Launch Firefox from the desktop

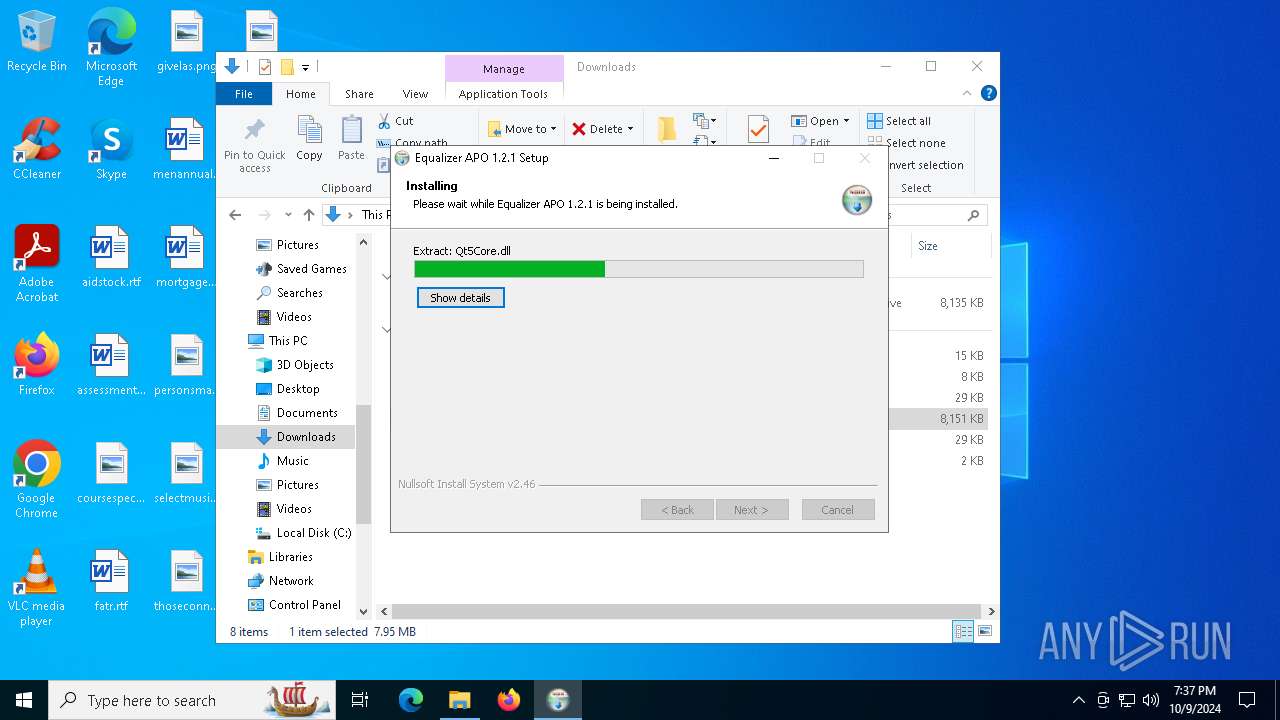[37, 365]
